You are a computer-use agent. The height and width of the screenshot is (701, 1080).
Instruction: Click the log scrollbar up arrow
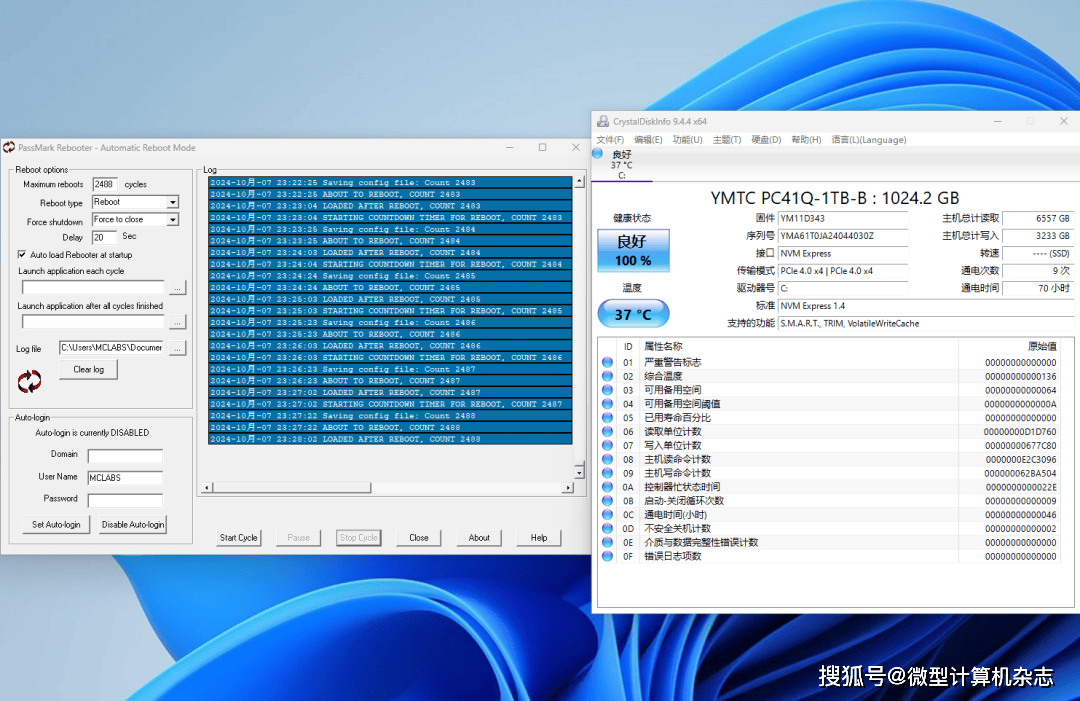(x=579, y=182)
